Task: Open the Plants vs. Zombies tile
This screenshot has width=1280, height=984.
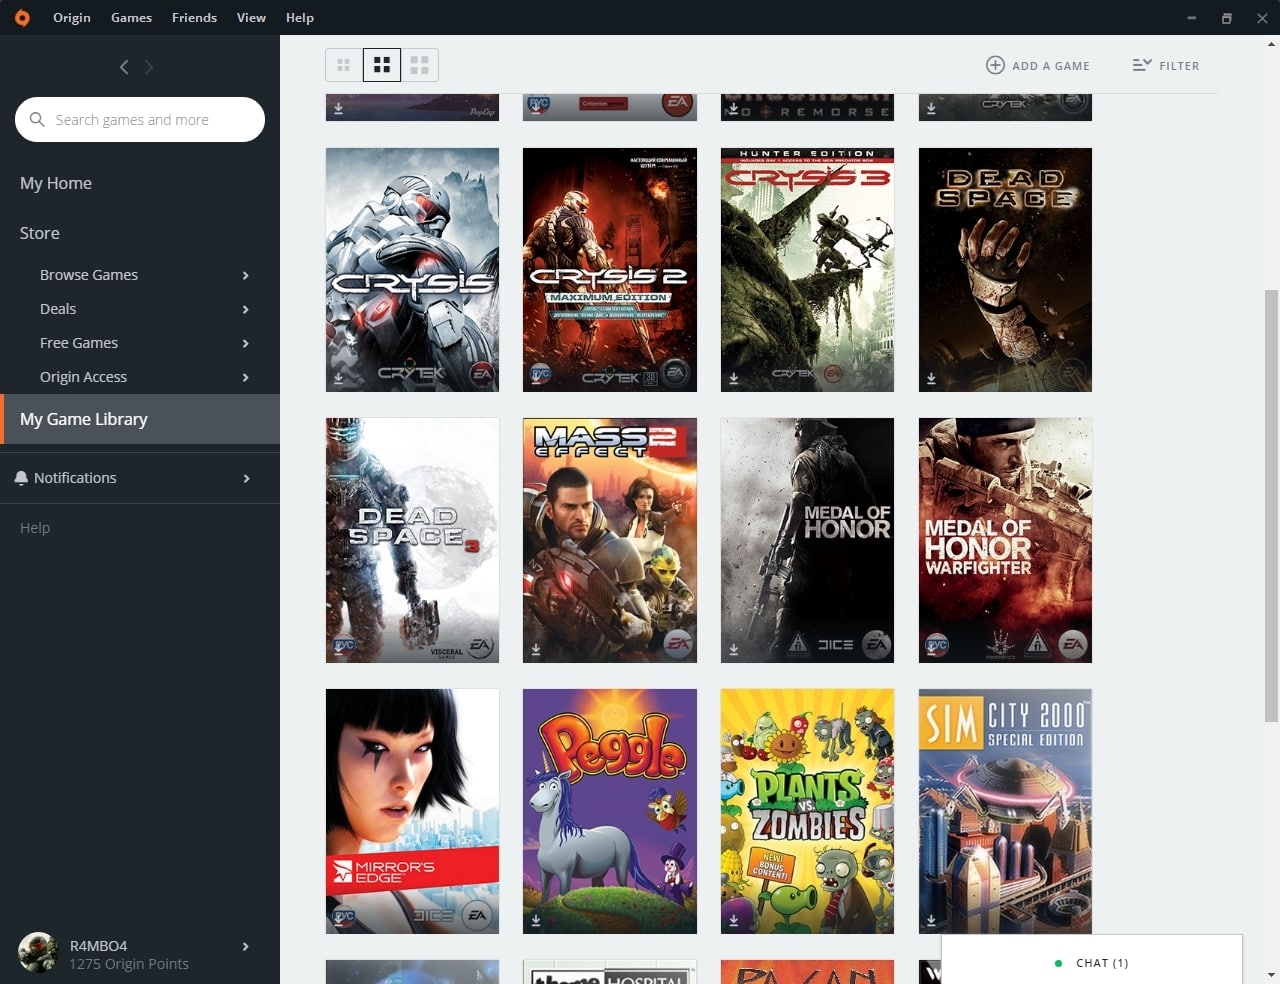Action: [x=807, y=811]
